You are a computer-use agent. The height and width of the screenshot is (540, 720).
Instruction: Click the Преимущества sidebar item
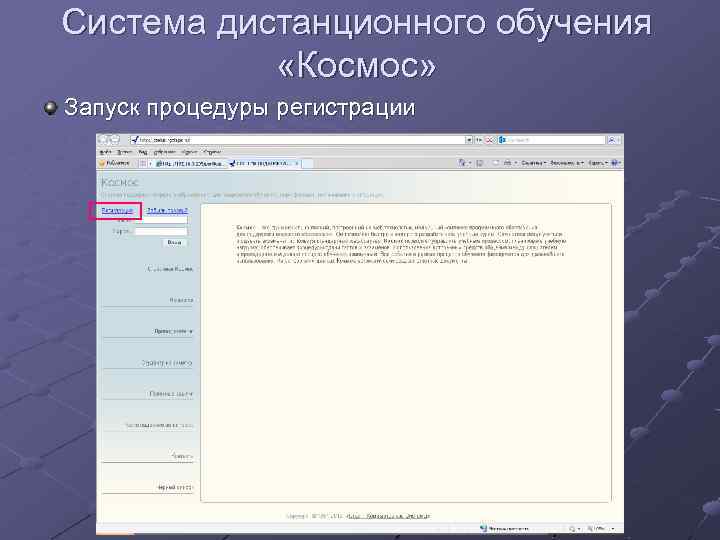click(173, 331)
